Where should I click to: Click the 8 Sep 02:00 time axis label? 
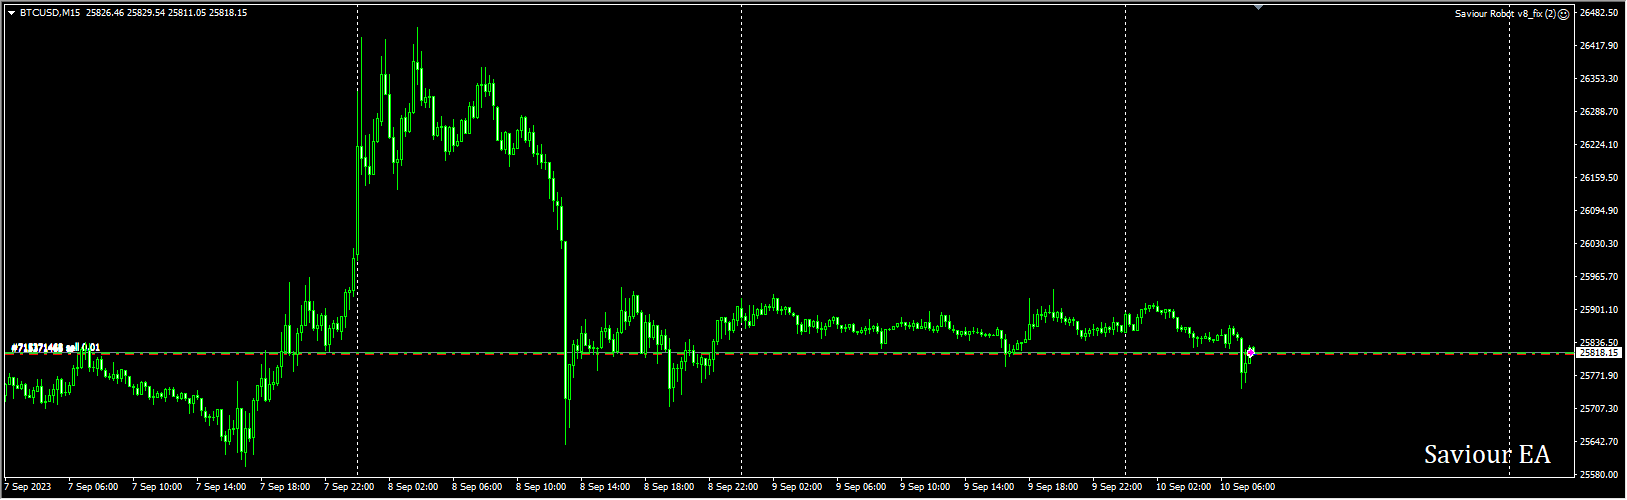click(x=413, y=487)
